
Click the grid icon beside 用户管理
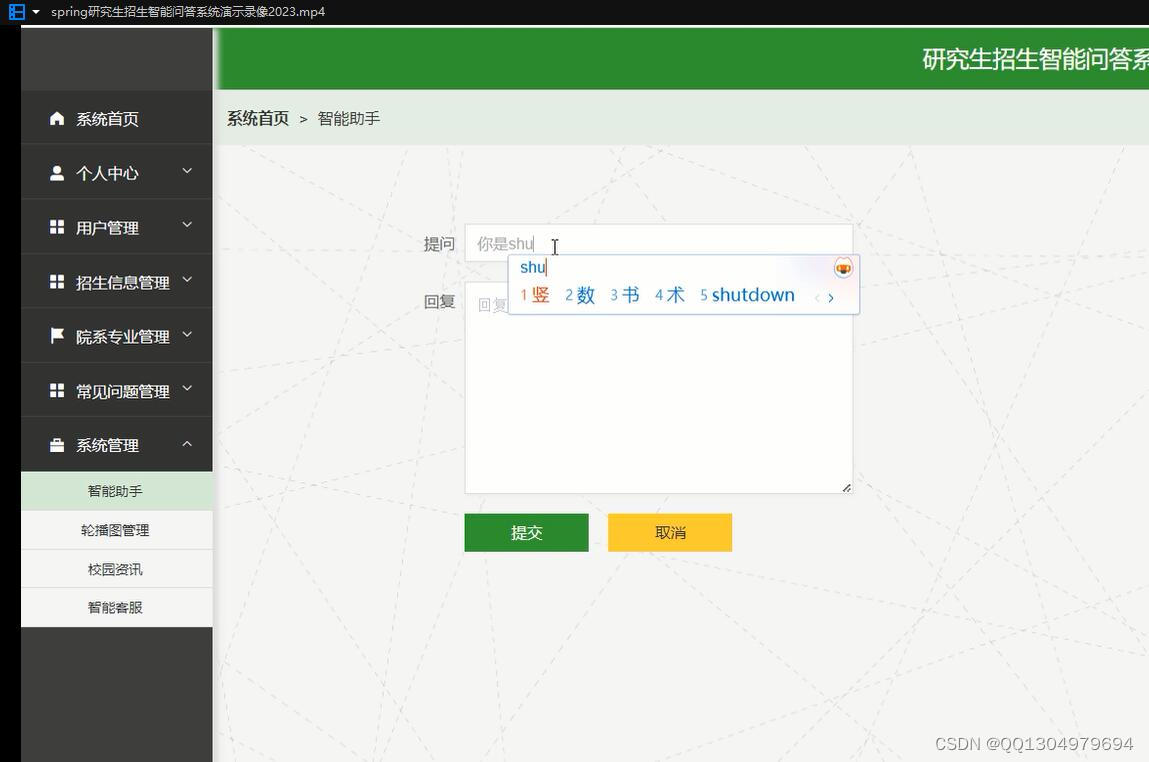pyautogui.click(x=57, y=227)
